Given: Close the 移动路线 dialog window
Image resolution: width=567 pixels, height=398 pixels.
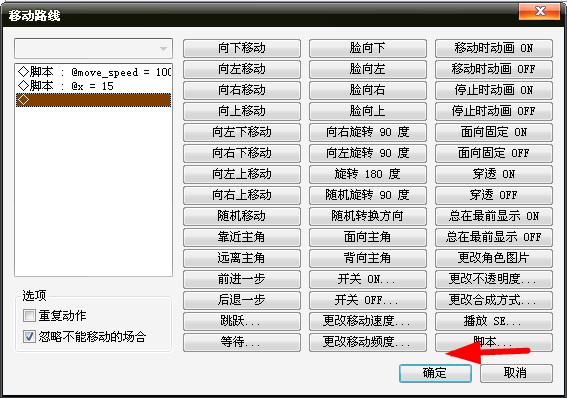Looking at the screenshot, I should [540, 12].
